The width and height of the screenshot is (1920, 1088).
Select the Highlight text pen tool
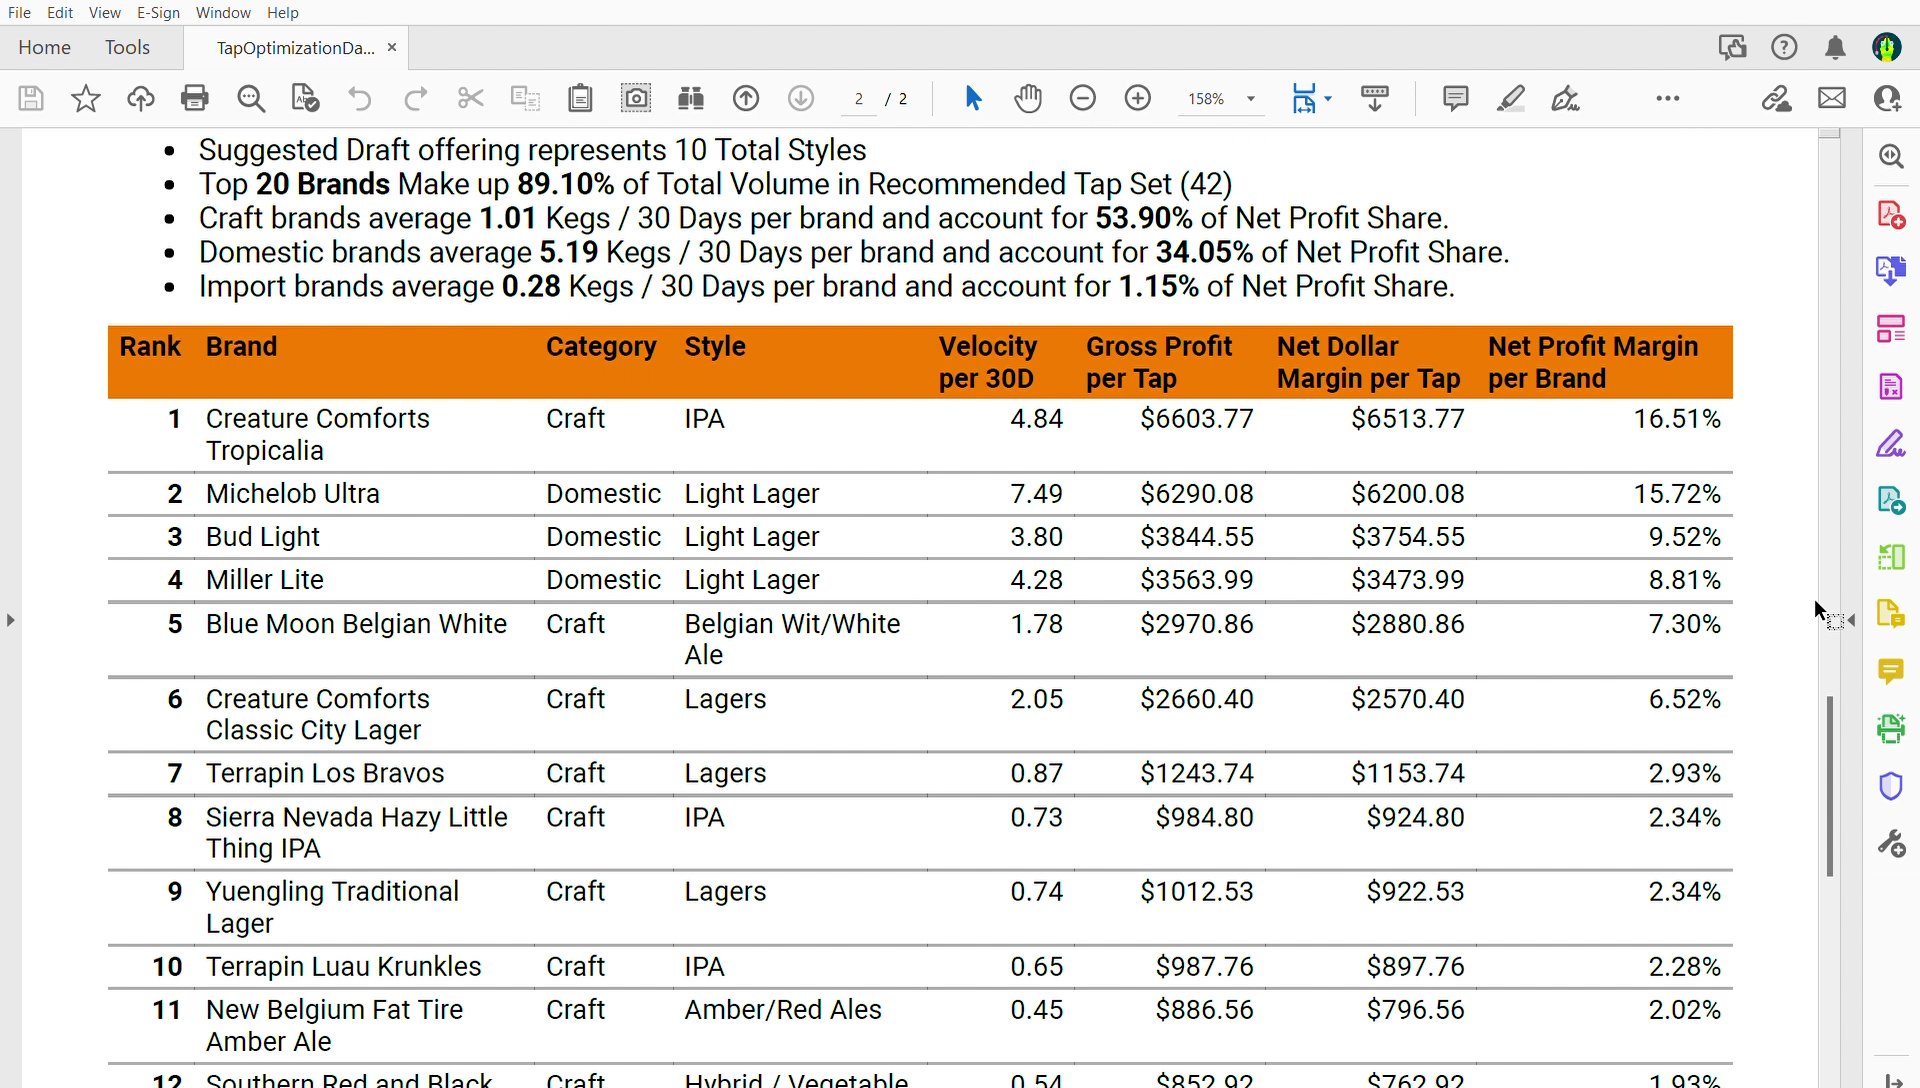(x=1511, y=98)
